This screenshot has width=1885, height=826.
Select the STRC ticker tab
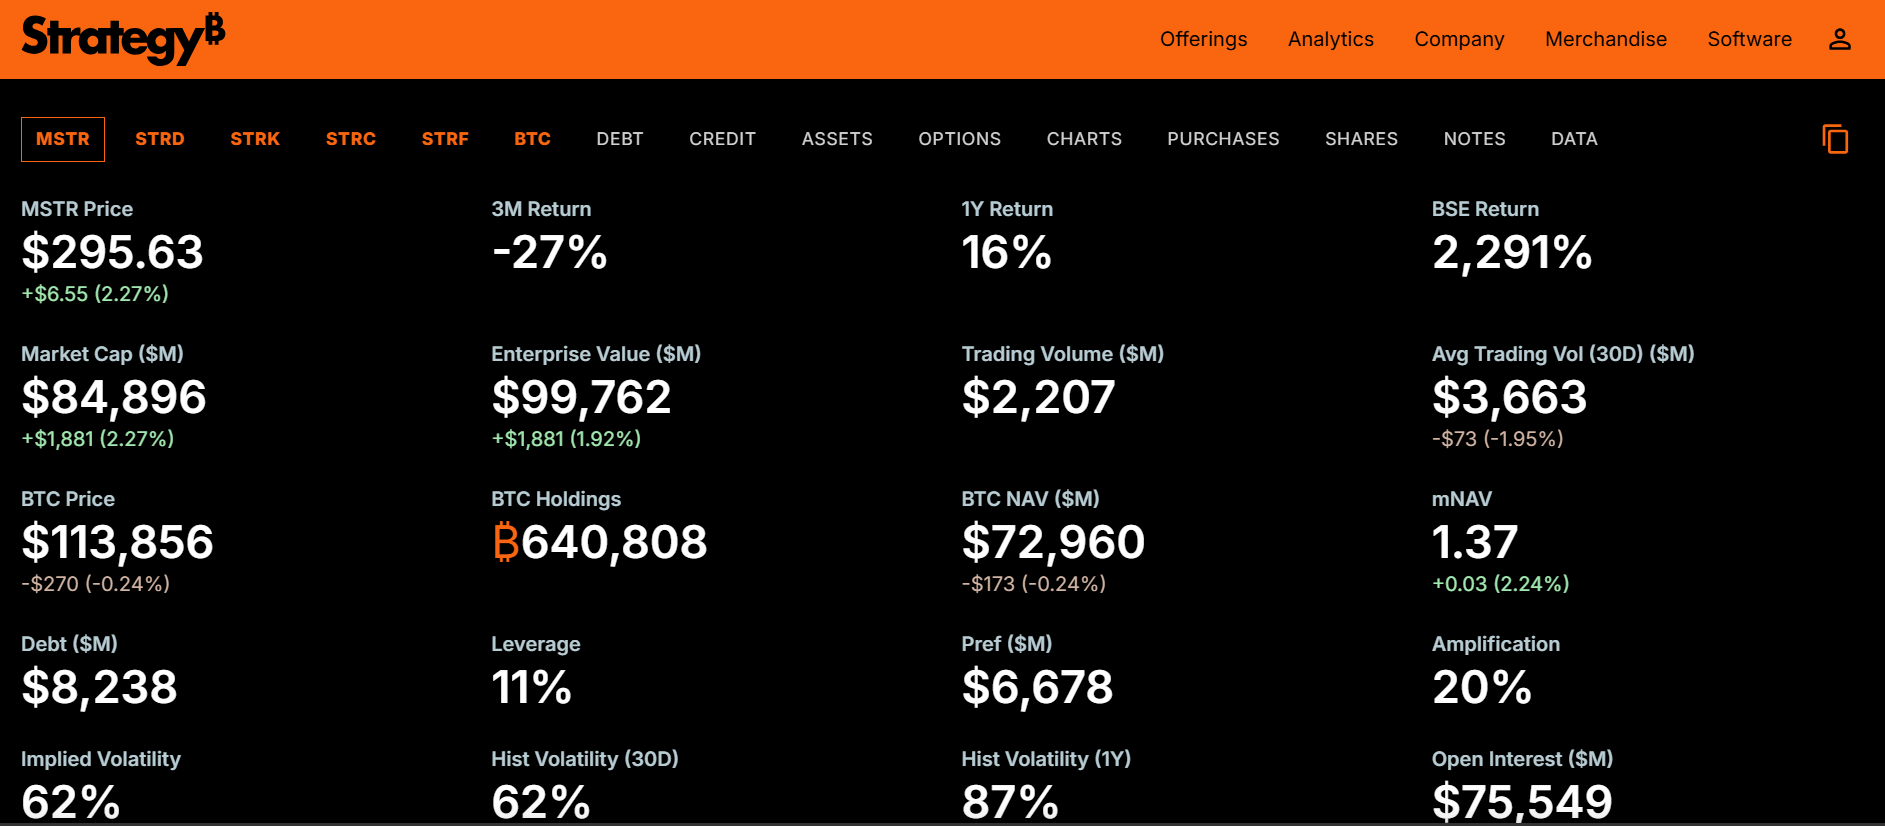[351, 139]
